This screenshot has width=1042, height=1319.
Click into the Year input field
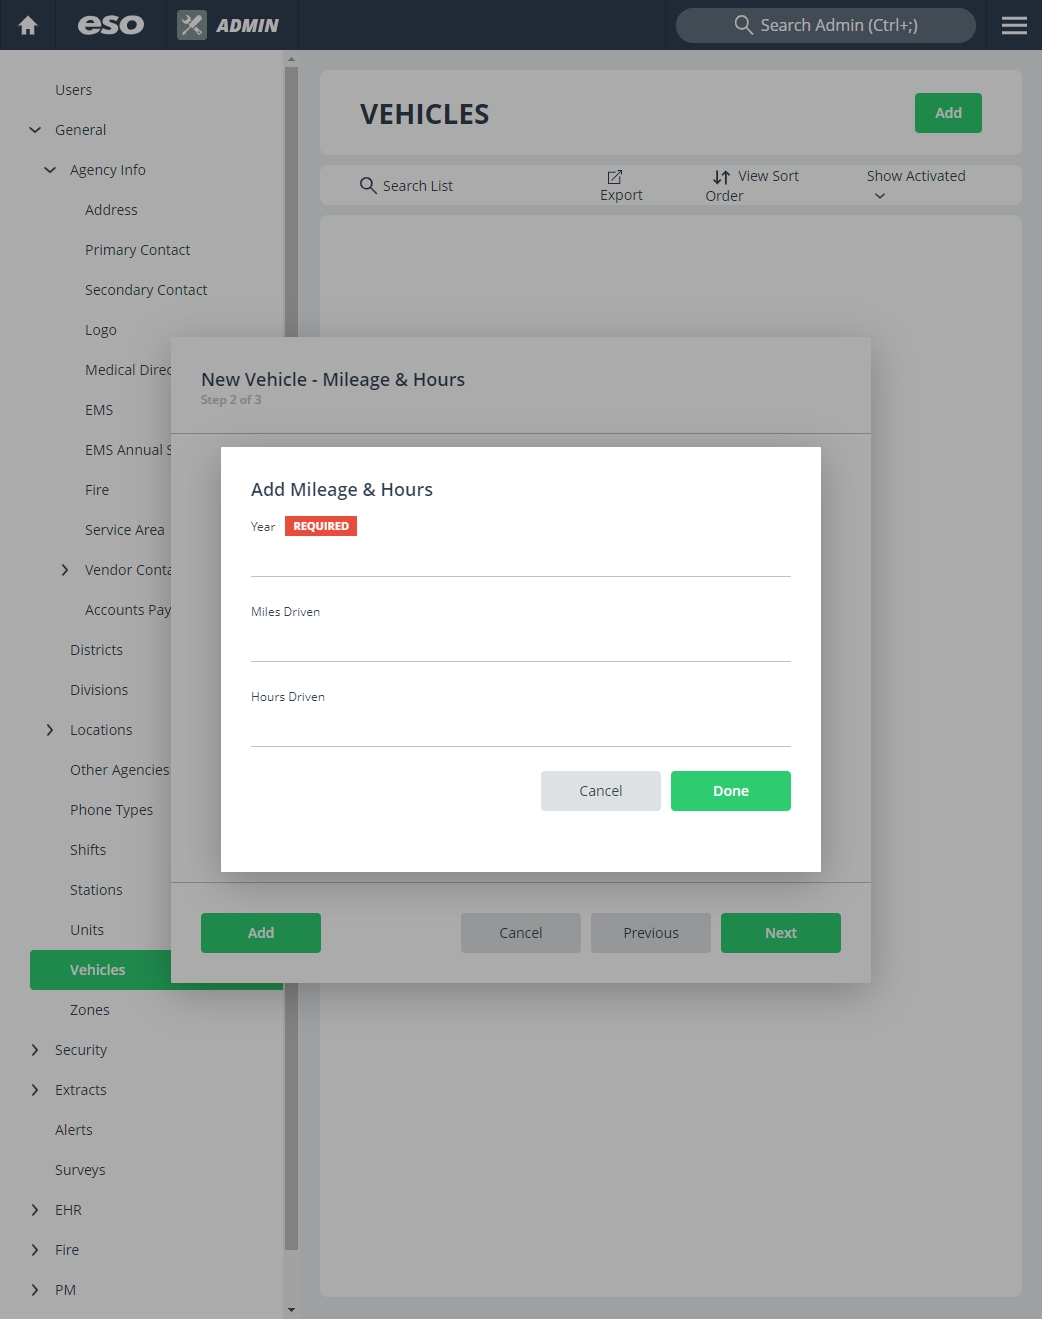[520, 559]
